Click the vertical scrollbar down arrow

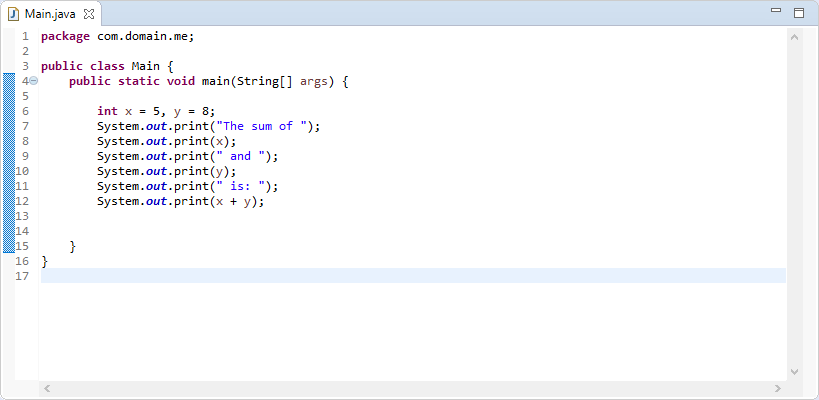[x=794, y=372]
